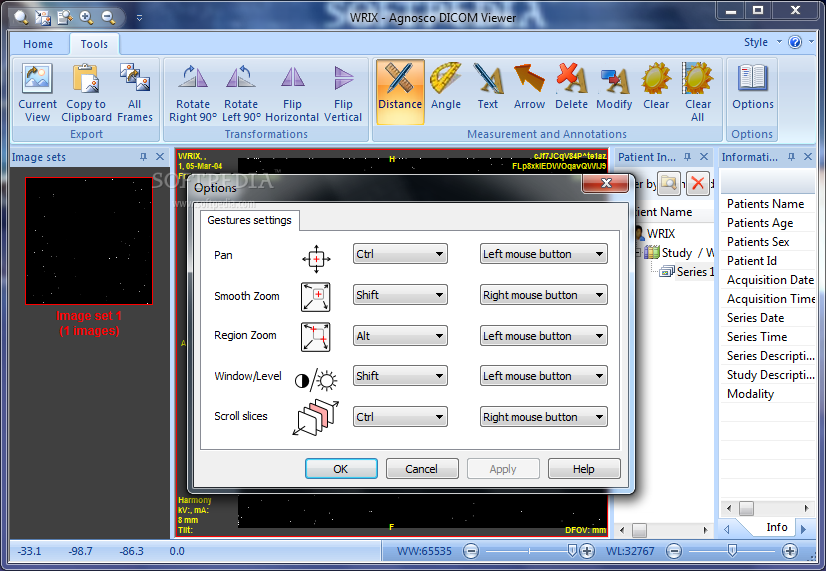The image size is (826, 571).
Task: Open the Smooth Zoom modifier key dropdown
Action: pyautogui.click(x=400, y=295)
